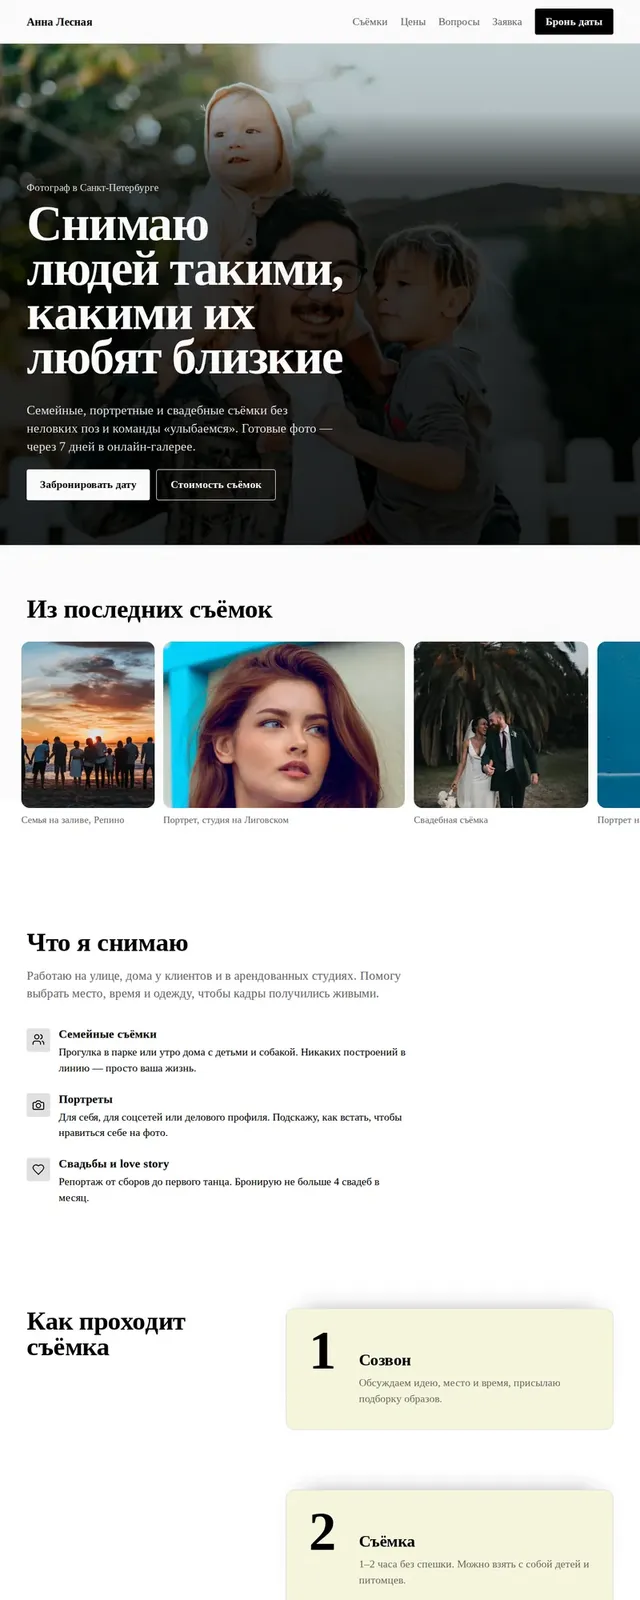This screenshot has height=1600, width=640.
Task: Click the step number 2
Action: (322, 1532)
